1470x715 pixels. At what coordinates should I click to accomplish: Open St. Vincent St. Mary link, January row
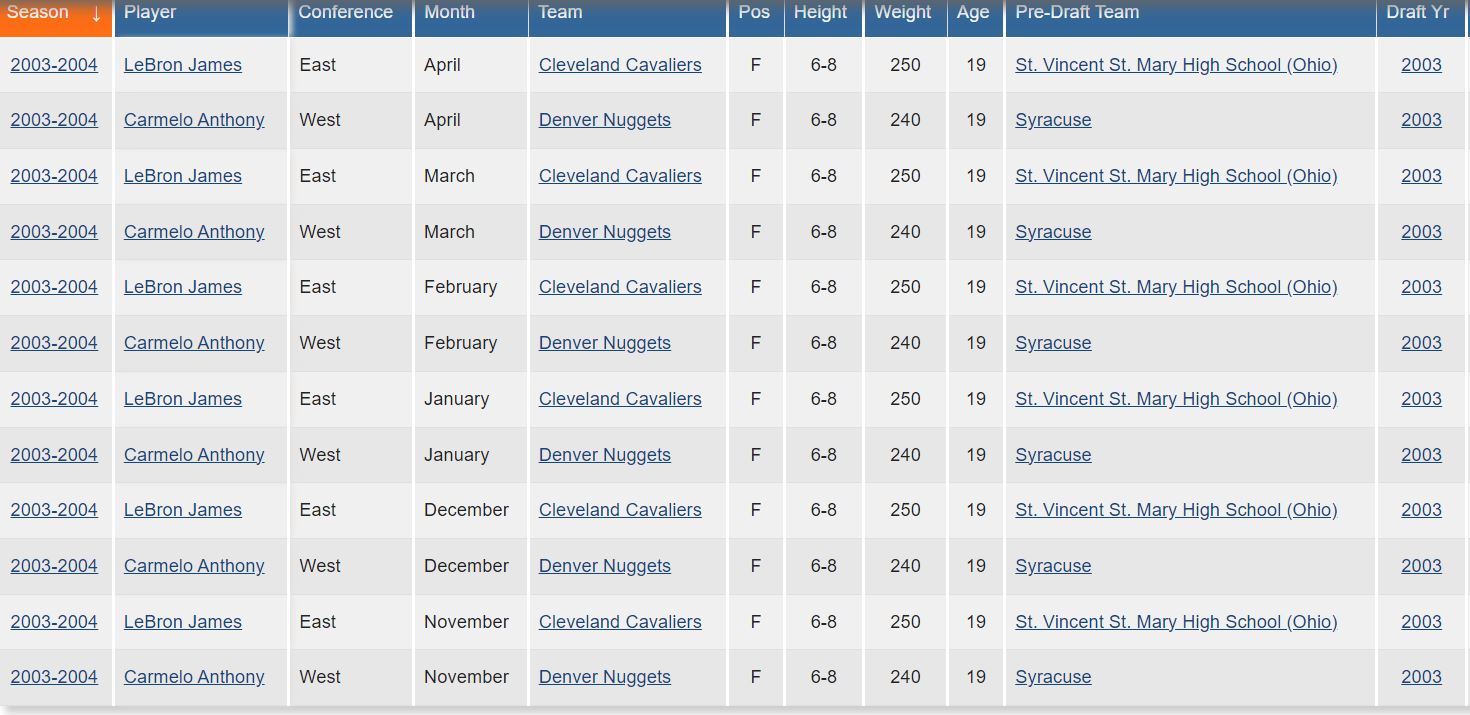coord(1176,399)
